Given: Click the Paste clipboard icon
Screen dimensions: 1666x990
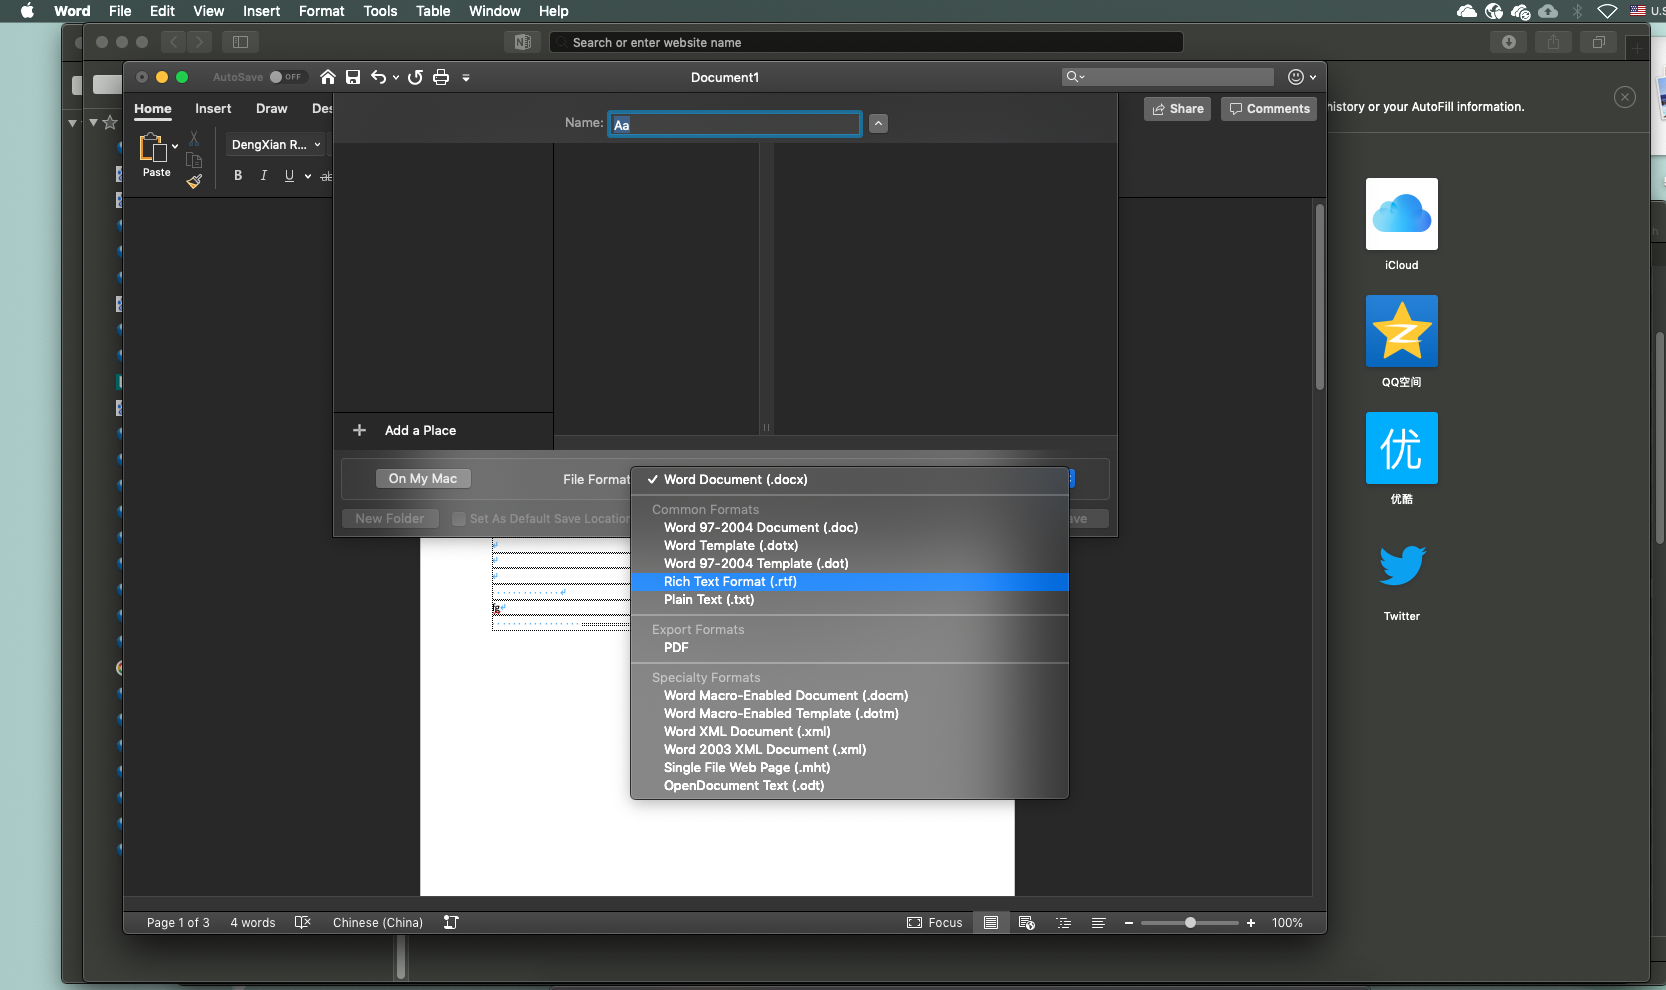Looking at the screenshot, I should (153, 148).
